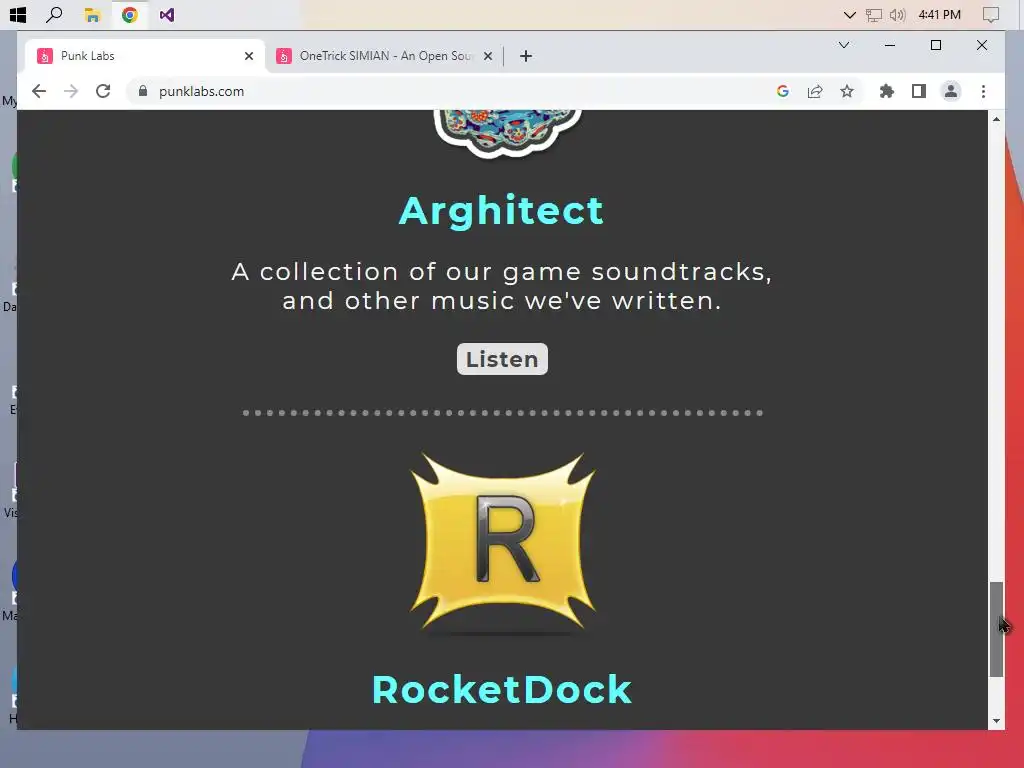This screenshot has width=1024, height=768.
Task: Open the Chrome three-dot menu
Action: (984, 91)
